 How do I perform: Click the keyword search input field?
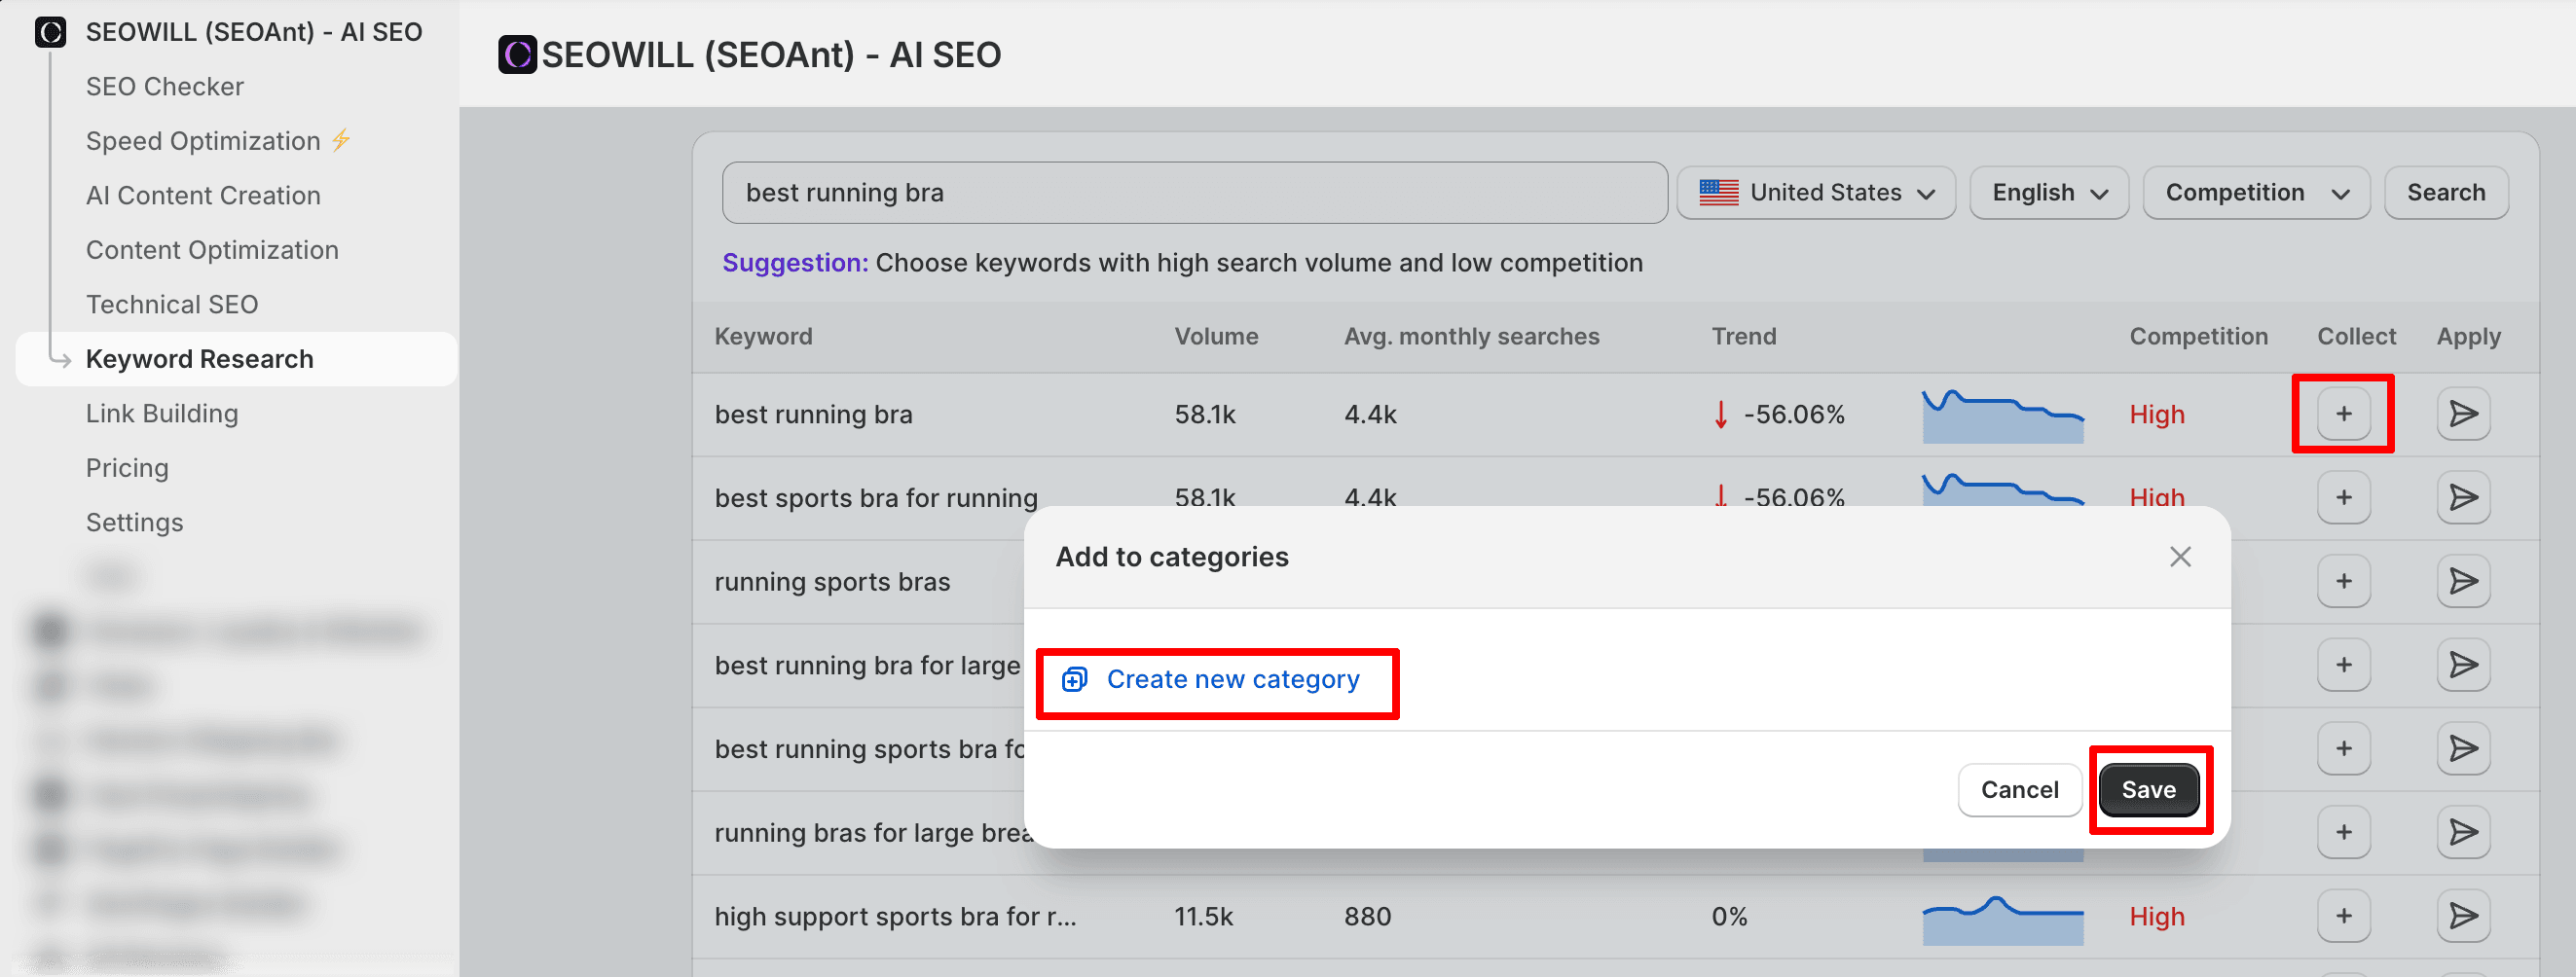[1194, 193]
